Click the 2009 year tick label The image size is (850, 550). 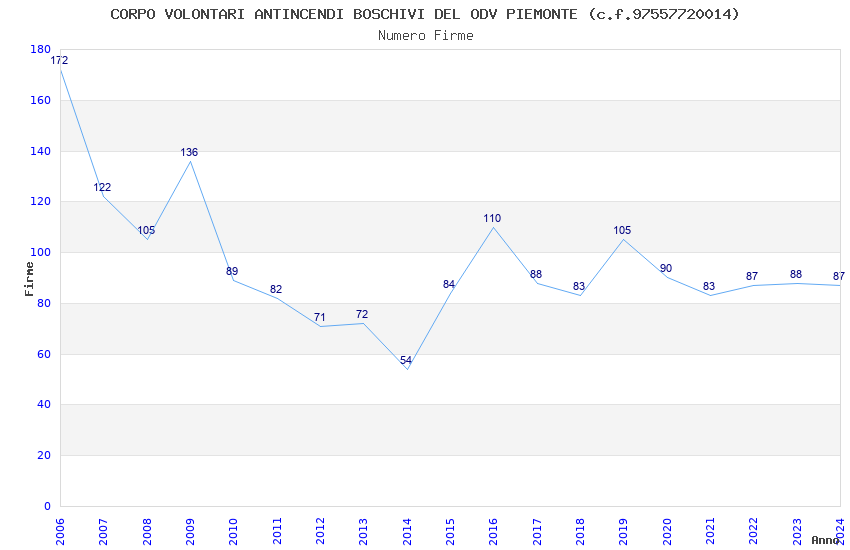(x=190, y=532)
